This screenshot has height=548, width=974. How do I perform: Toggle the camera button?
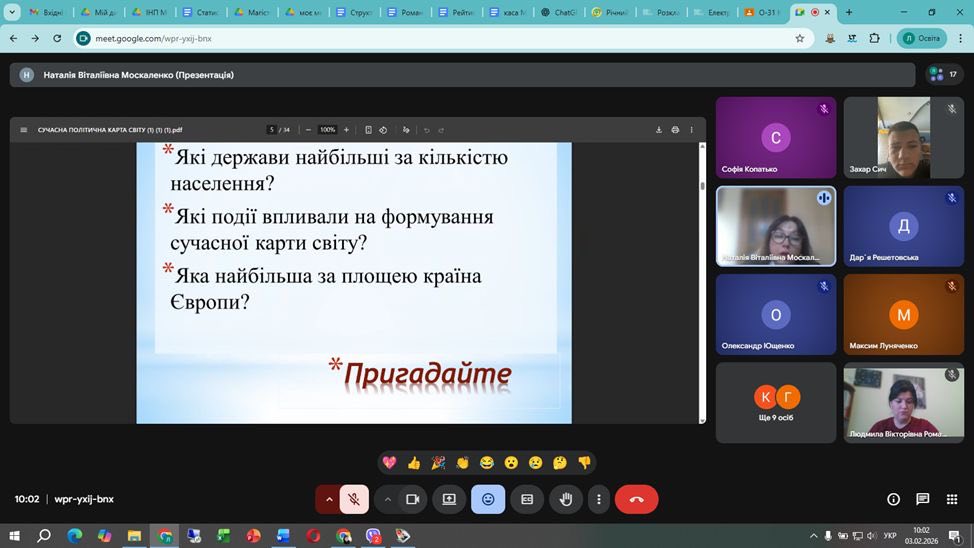tap(413, 499)
